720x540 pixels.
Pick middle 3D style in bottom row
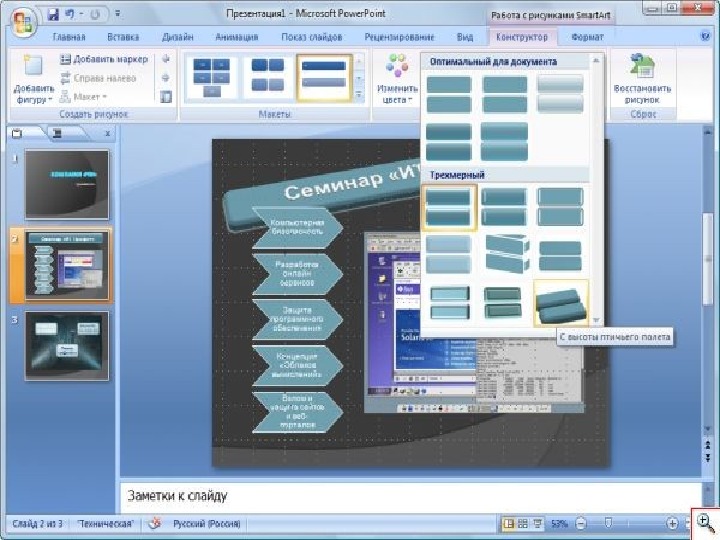click(505, 302)
